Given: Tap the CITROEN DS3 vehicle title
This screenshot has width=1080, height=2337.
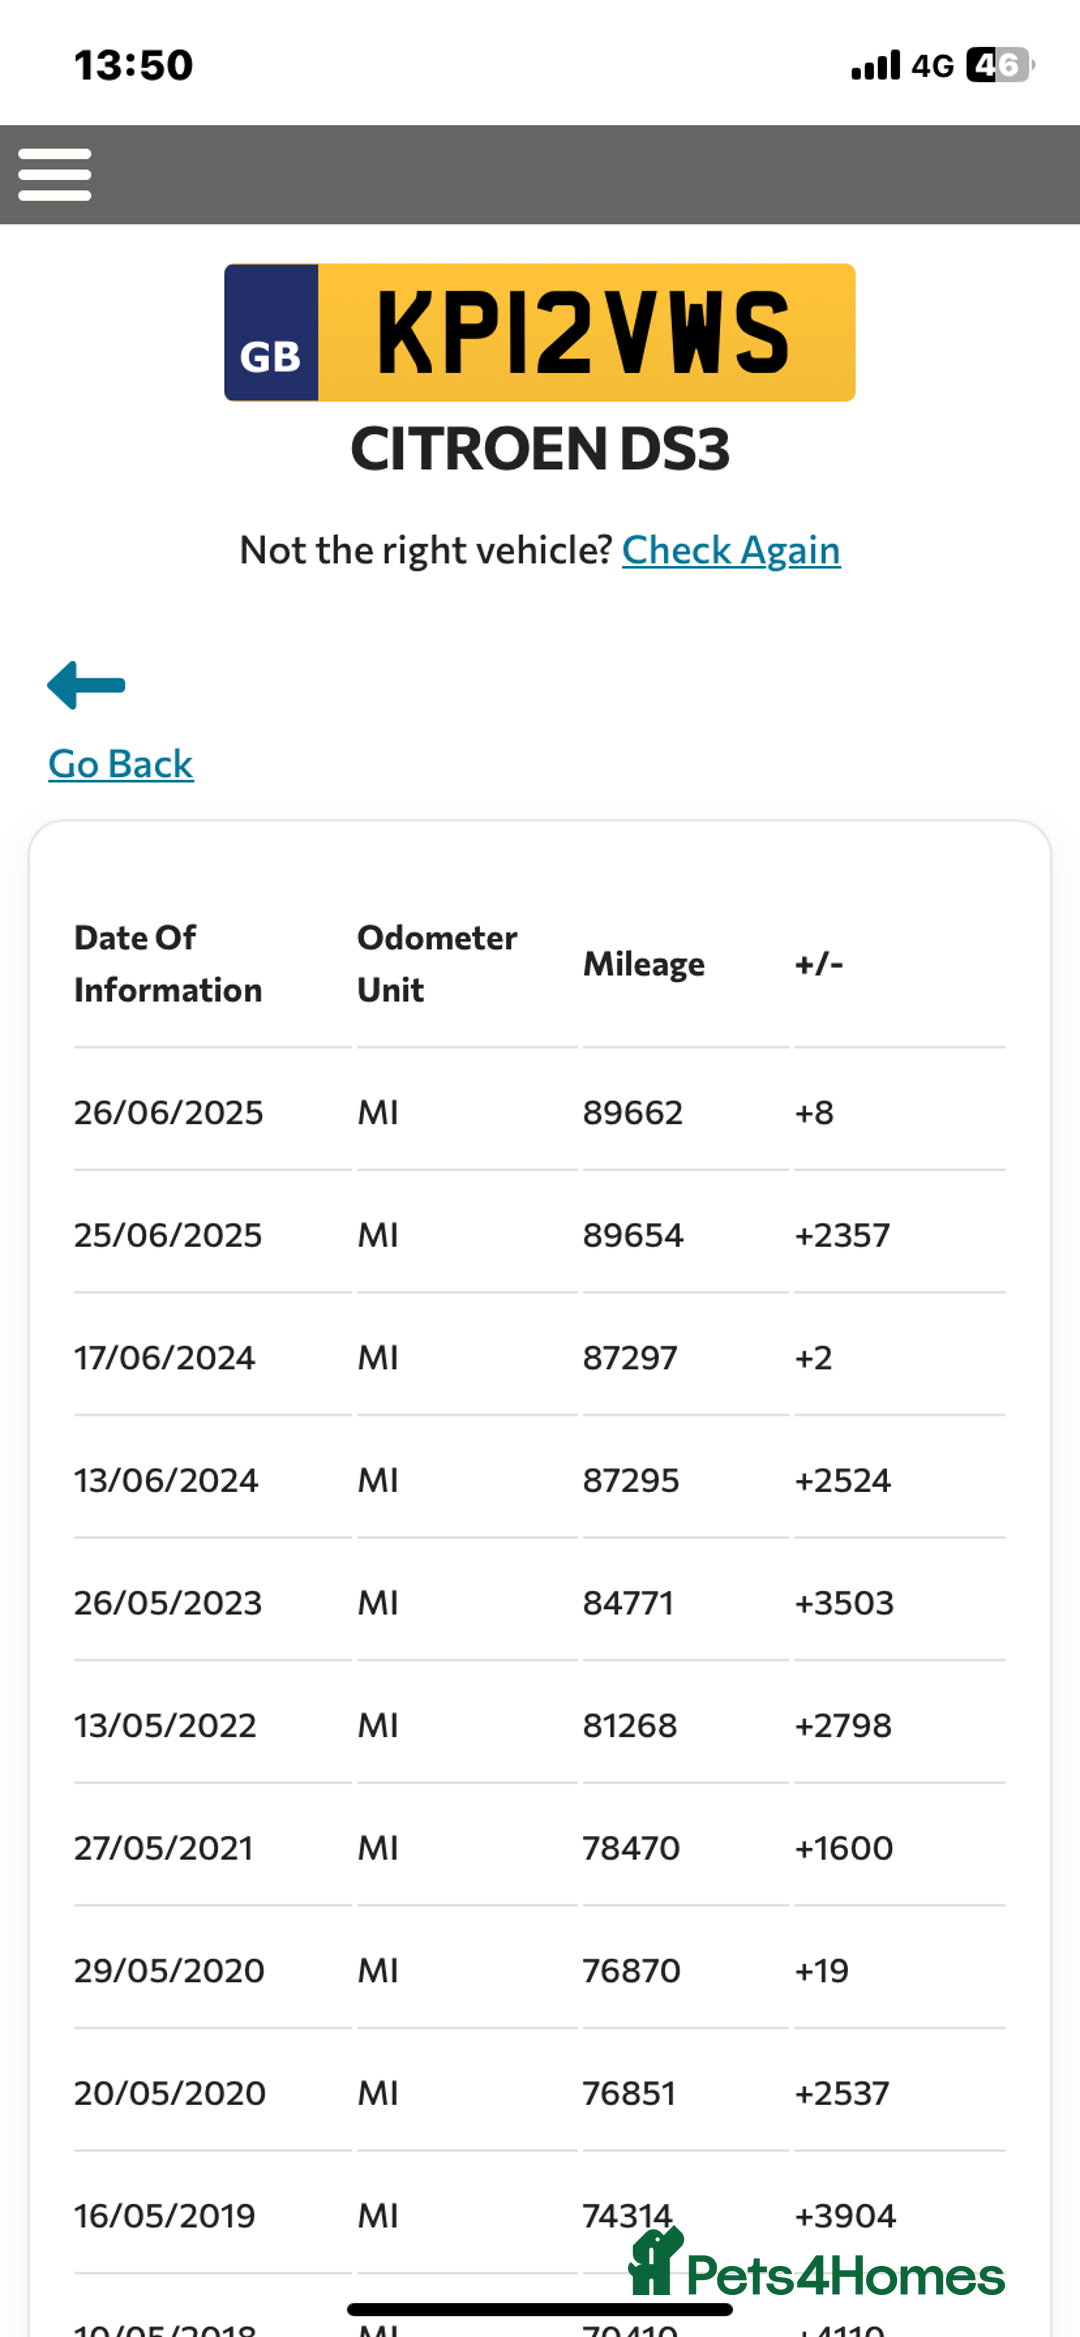Looking at the screenshot, I should 540,448.
